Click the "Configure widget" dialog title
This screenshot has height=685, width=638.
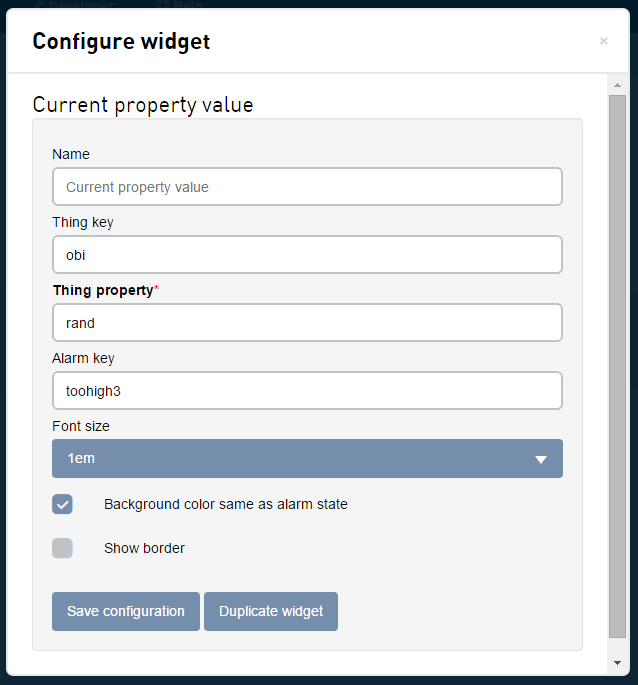pyautogui.click(x=121, y=41)
